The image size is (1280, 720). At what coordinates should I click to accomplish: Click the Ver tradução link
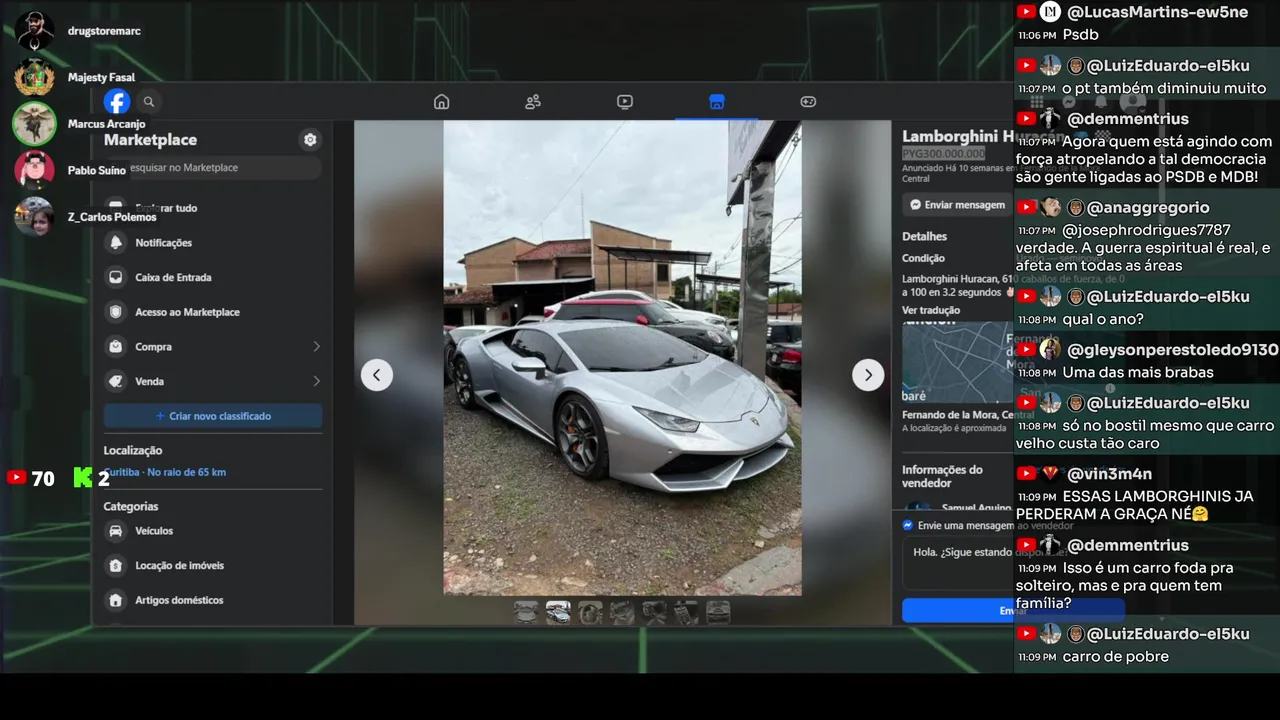tap(931, 310)
